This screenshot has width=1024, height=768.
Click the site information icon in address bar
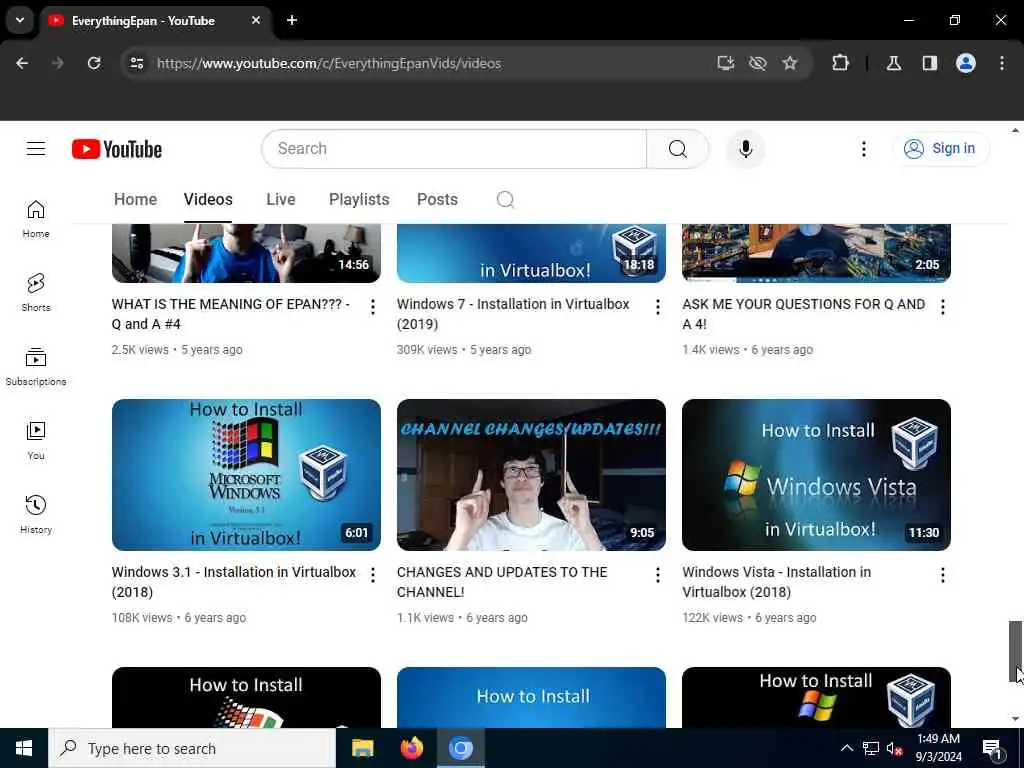pyautogui.click(x=136, y=63)
